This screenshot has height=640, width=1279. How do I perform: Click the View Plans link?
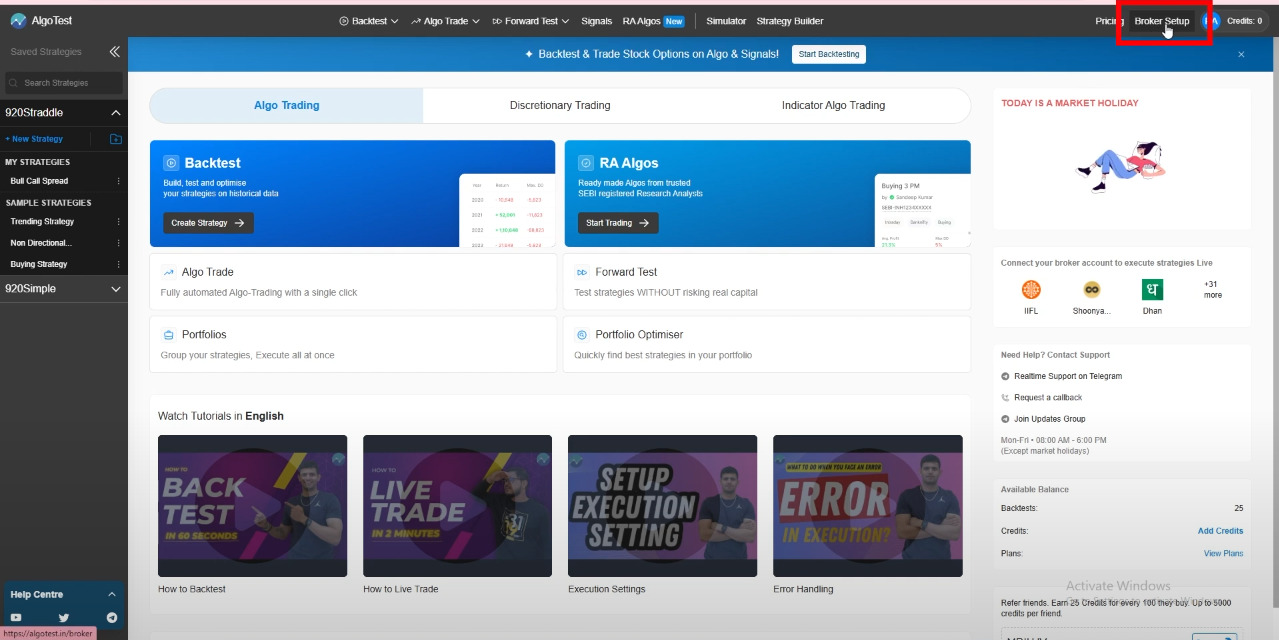[x=1223, y=553]
